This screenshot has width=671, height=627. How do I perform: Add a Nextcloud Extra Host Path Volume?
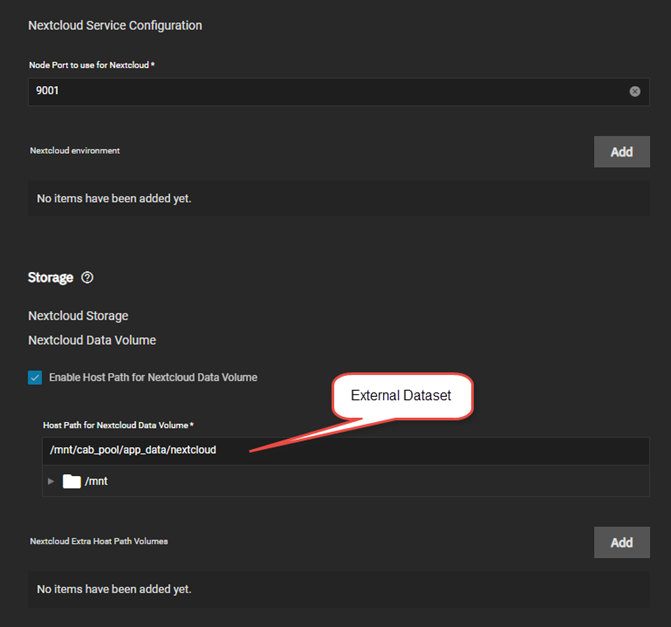621,542
